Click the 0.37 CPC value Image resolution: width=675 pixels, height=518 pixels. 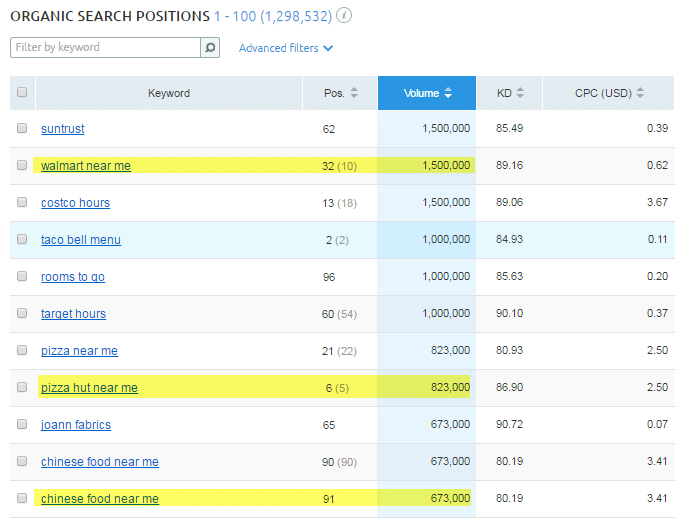pos(657,313)
